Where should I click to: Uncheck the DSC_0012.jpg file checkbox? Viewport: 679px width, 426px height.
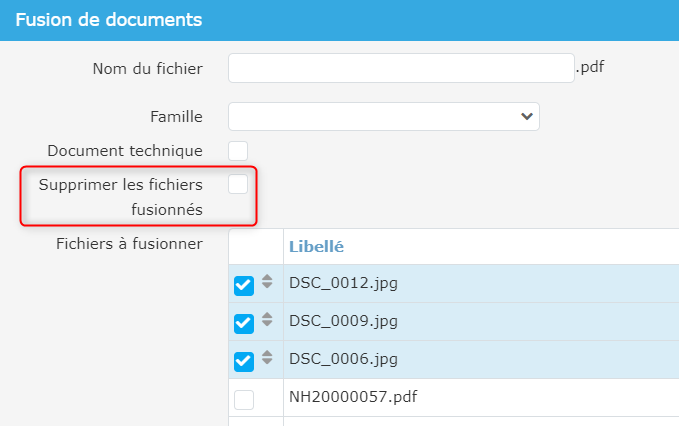(x=244, y=286)
